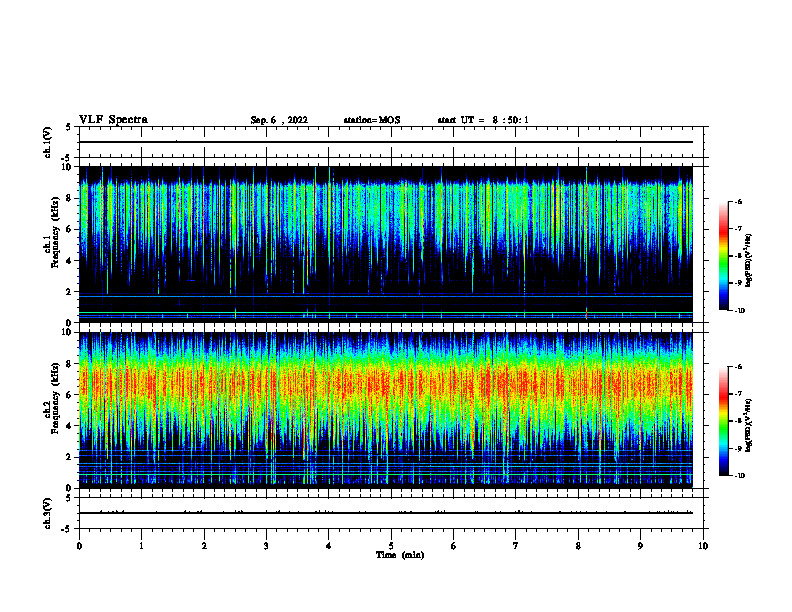This screenshot has width=792, height=612.
Task: Click time axis tick label "1"
Action: (142, 546)
